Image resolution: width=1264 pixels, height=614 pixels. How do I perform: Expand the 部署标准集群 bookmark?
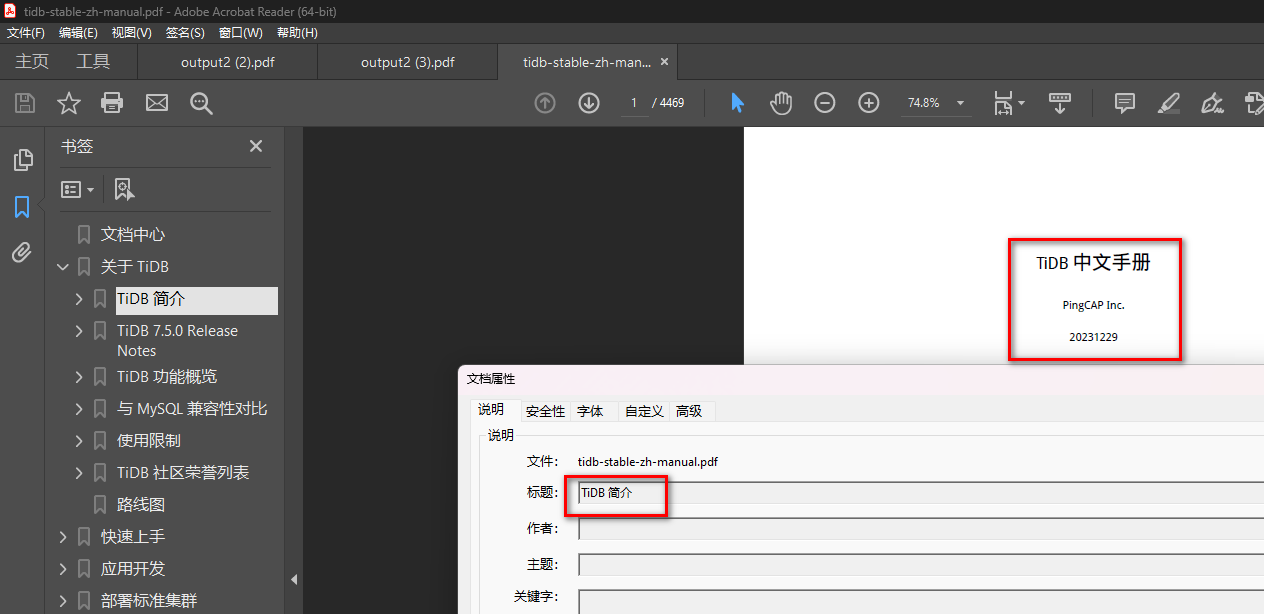click(x=63, y=601)
